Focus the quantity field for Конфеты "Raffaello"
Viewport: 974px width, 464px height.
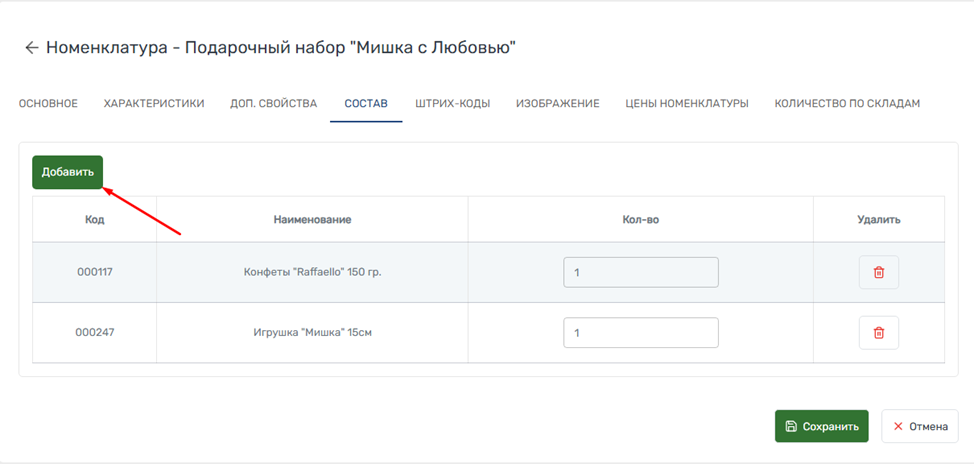click(x=640, y=272)
